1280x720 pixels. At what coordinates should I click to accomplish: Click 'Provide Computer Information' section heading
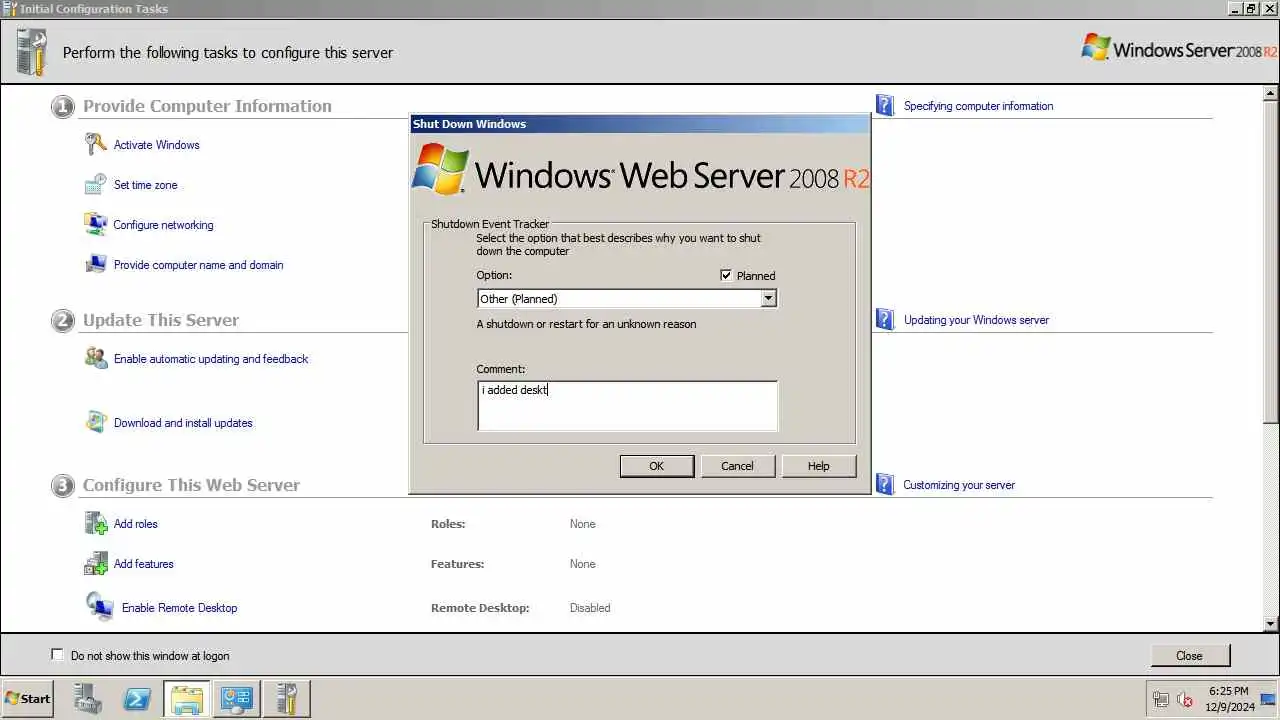[x=207, y=106]
